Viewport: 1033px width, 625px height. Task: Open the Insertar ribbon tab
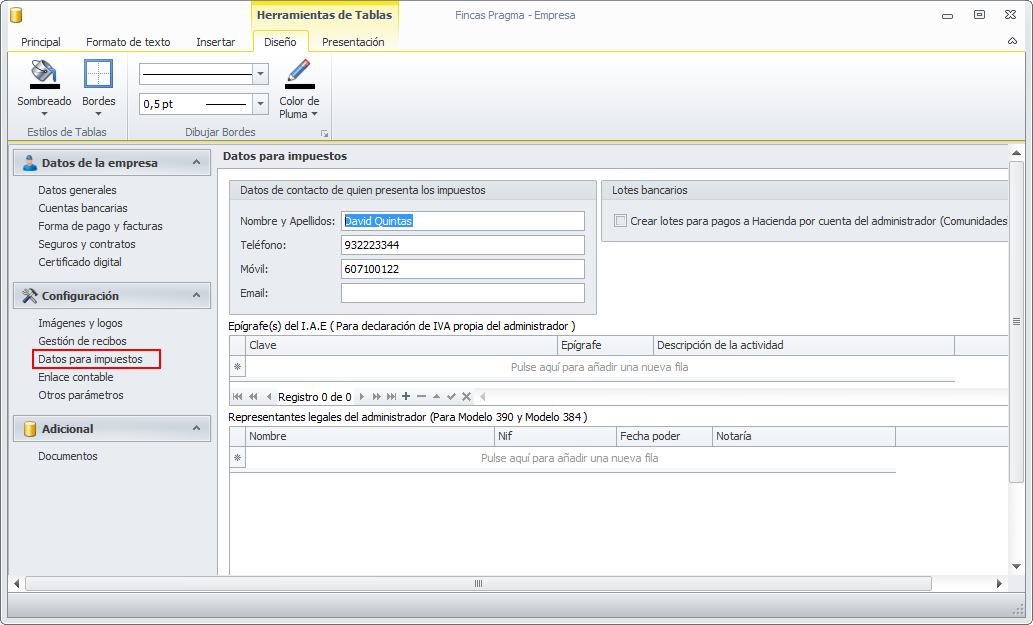coord(216,42)
